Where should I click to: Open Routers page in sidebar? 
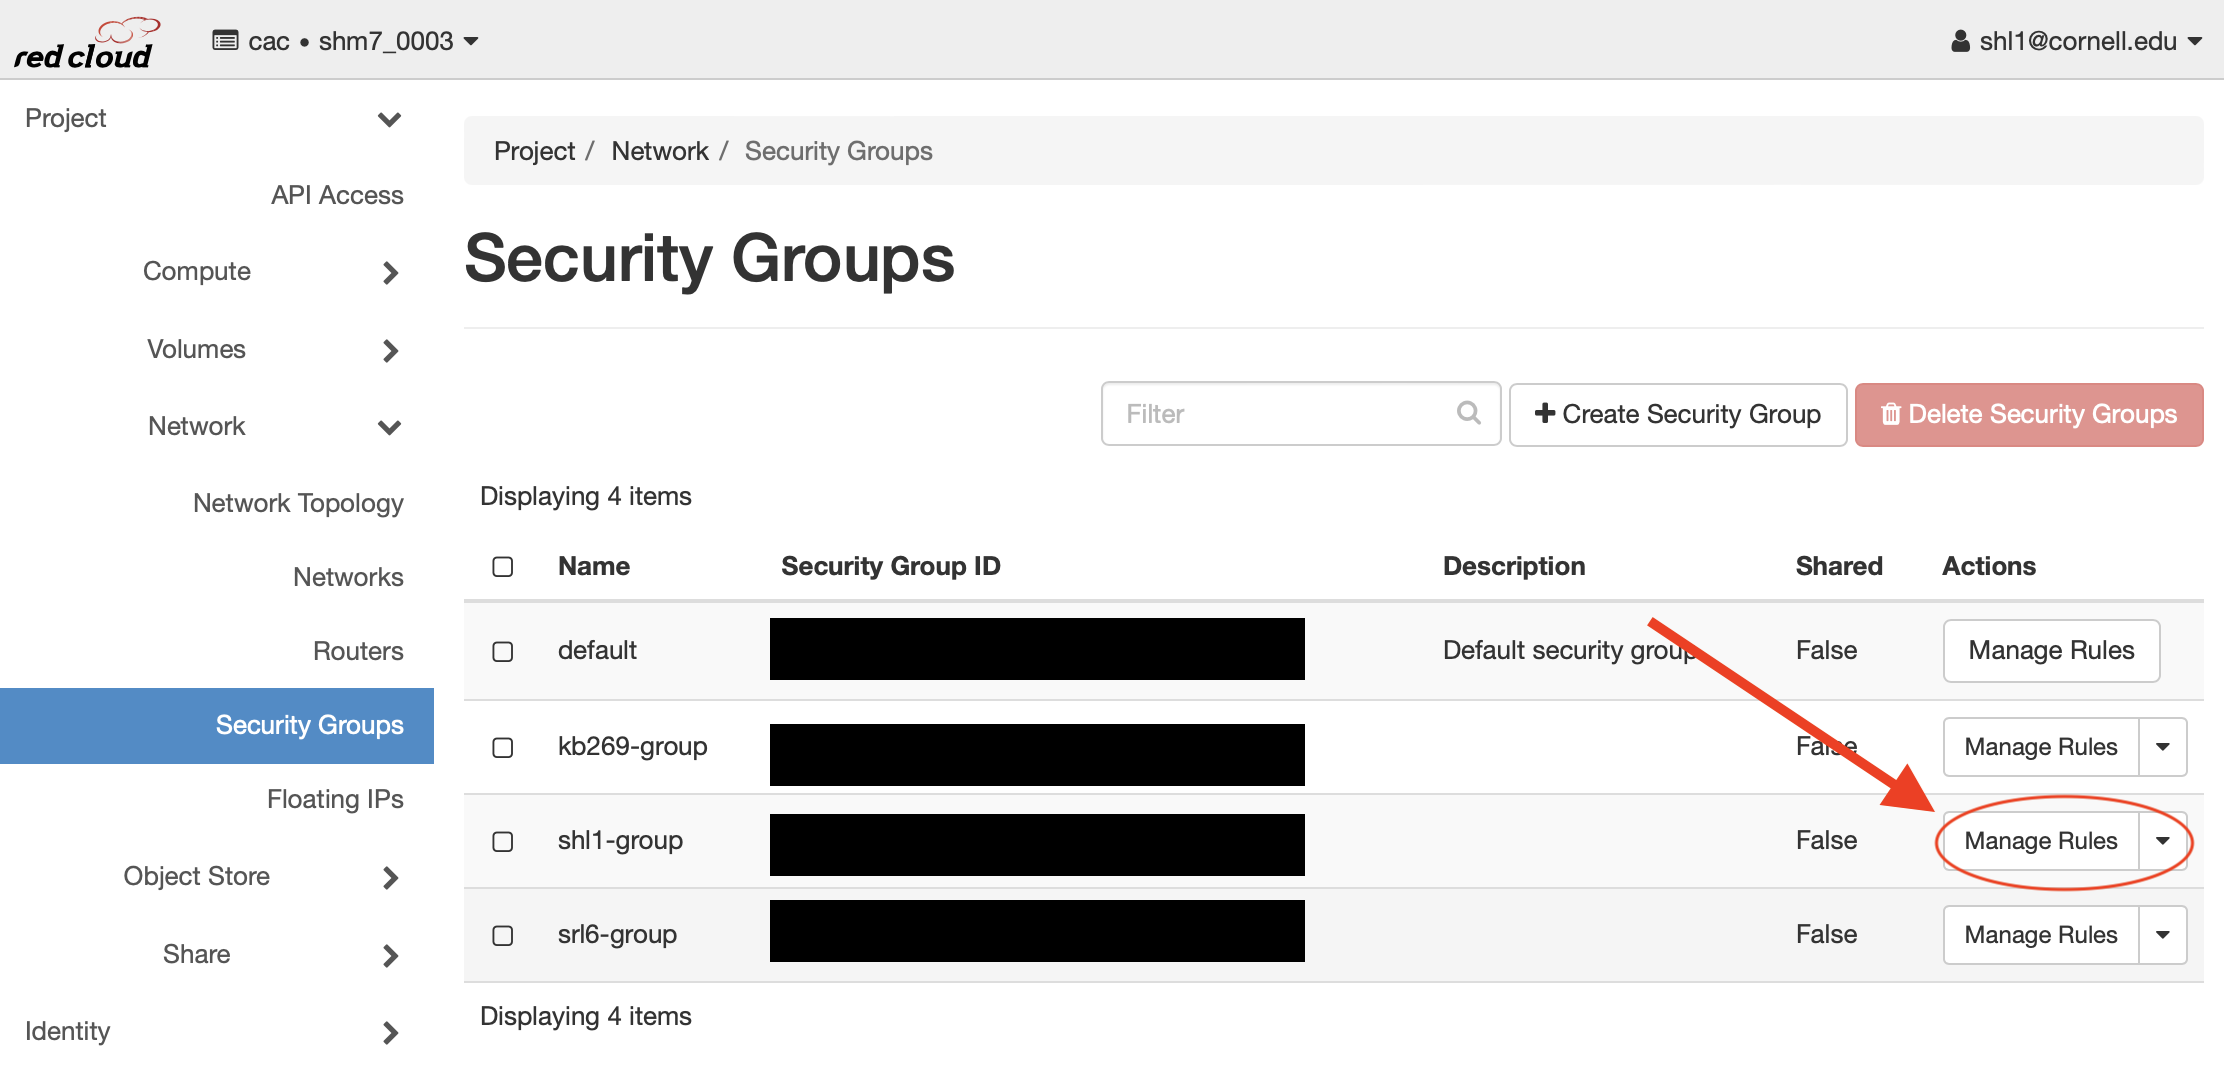(358, 651)
